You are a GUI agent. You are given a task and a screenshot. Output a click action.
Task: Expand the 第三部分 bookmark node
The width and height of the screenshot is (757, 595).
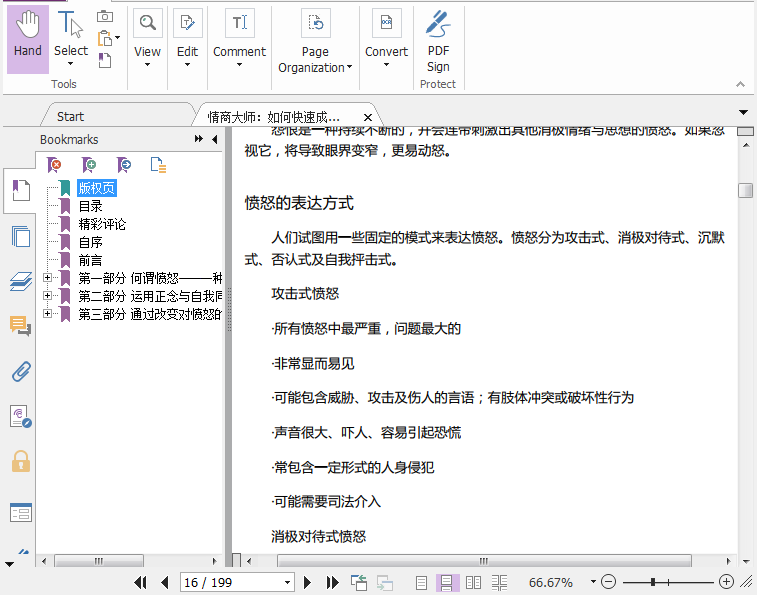click(47, 313)
